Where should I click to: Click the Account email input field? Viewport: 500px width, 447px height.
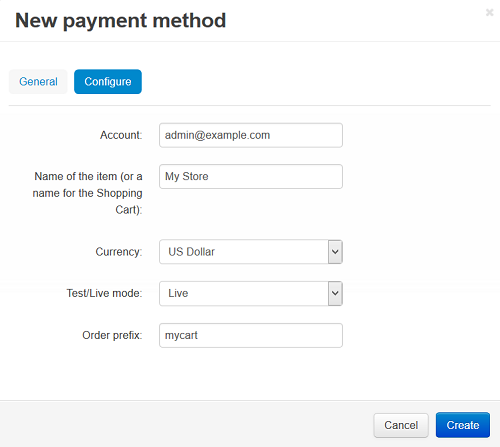click(251, 135)
